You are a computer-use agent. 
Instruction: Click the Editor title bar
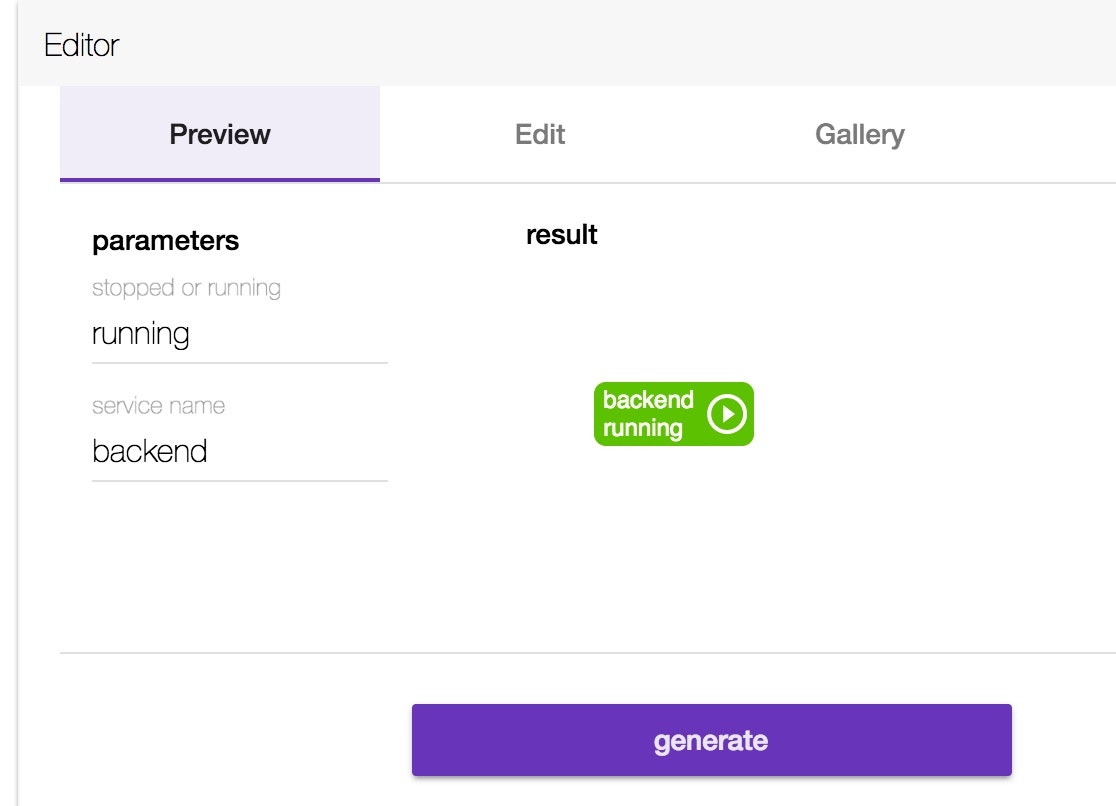(x=80, y=45)
